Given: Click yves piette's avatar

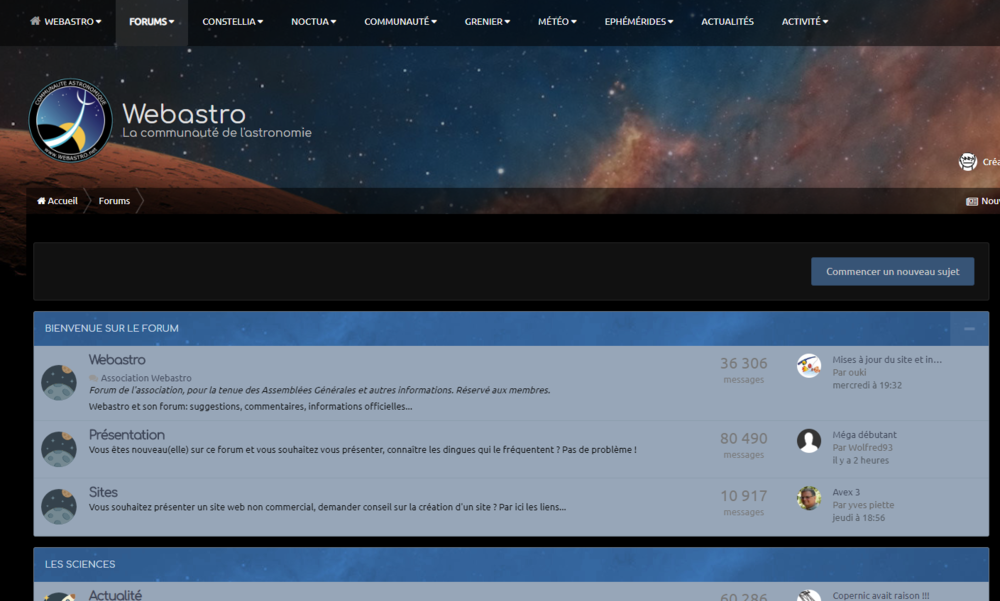Looking at the screenshot, I should coord(809,498).
